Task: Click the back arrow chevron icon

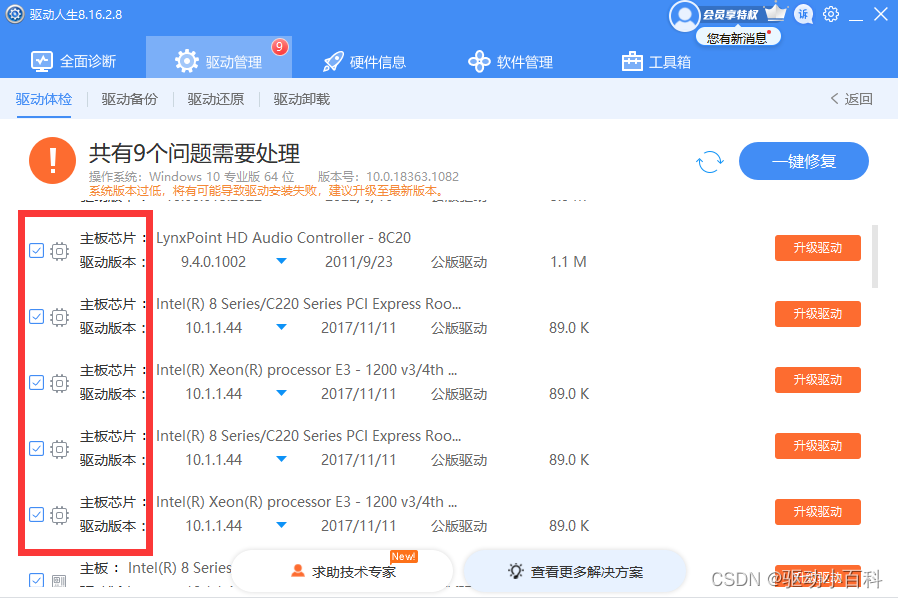Action: [x=834, y=99]
